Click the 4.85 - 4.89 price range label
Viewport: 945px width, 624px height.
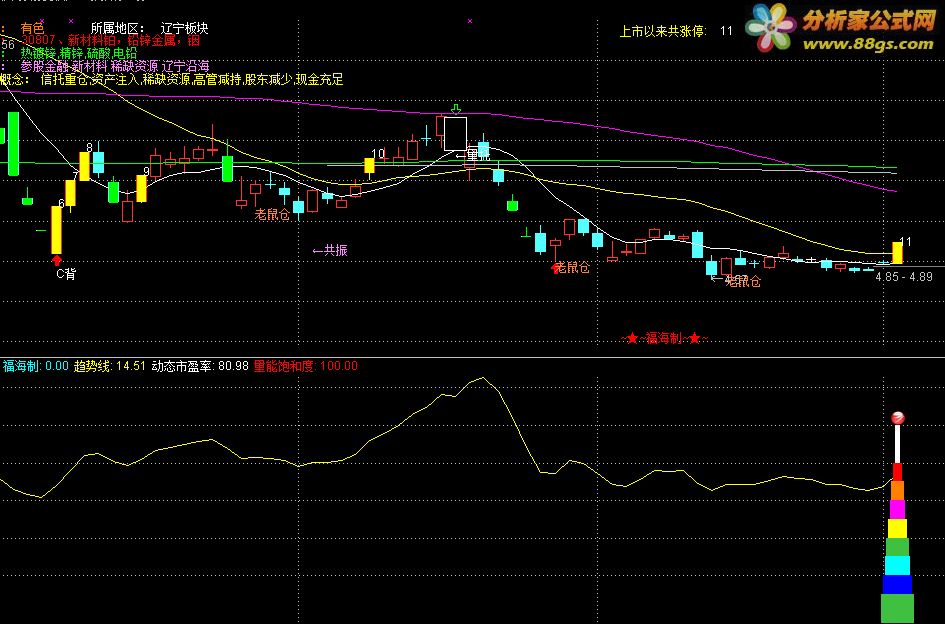pyautogui.click(x=904, y=277)
